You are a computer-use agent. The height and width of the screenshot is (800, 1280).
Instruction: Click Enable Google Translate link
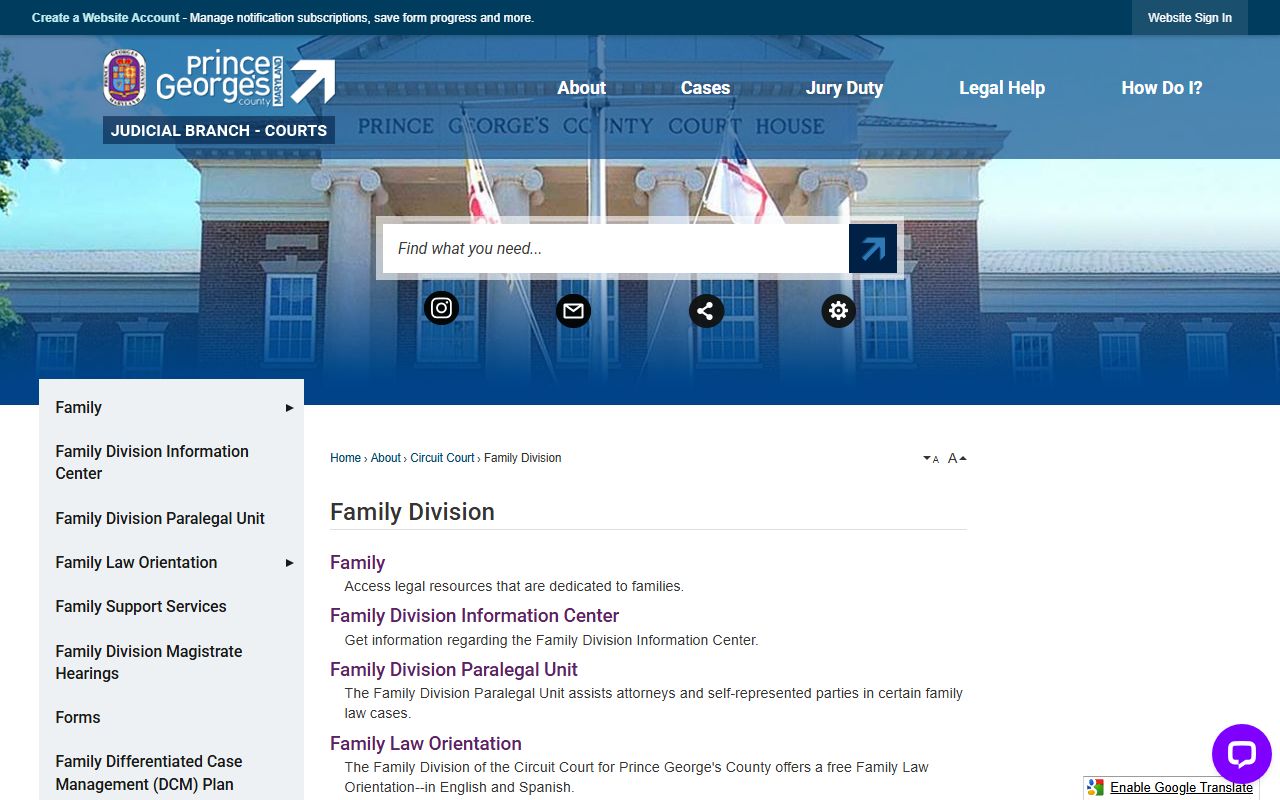[1181, 788]
